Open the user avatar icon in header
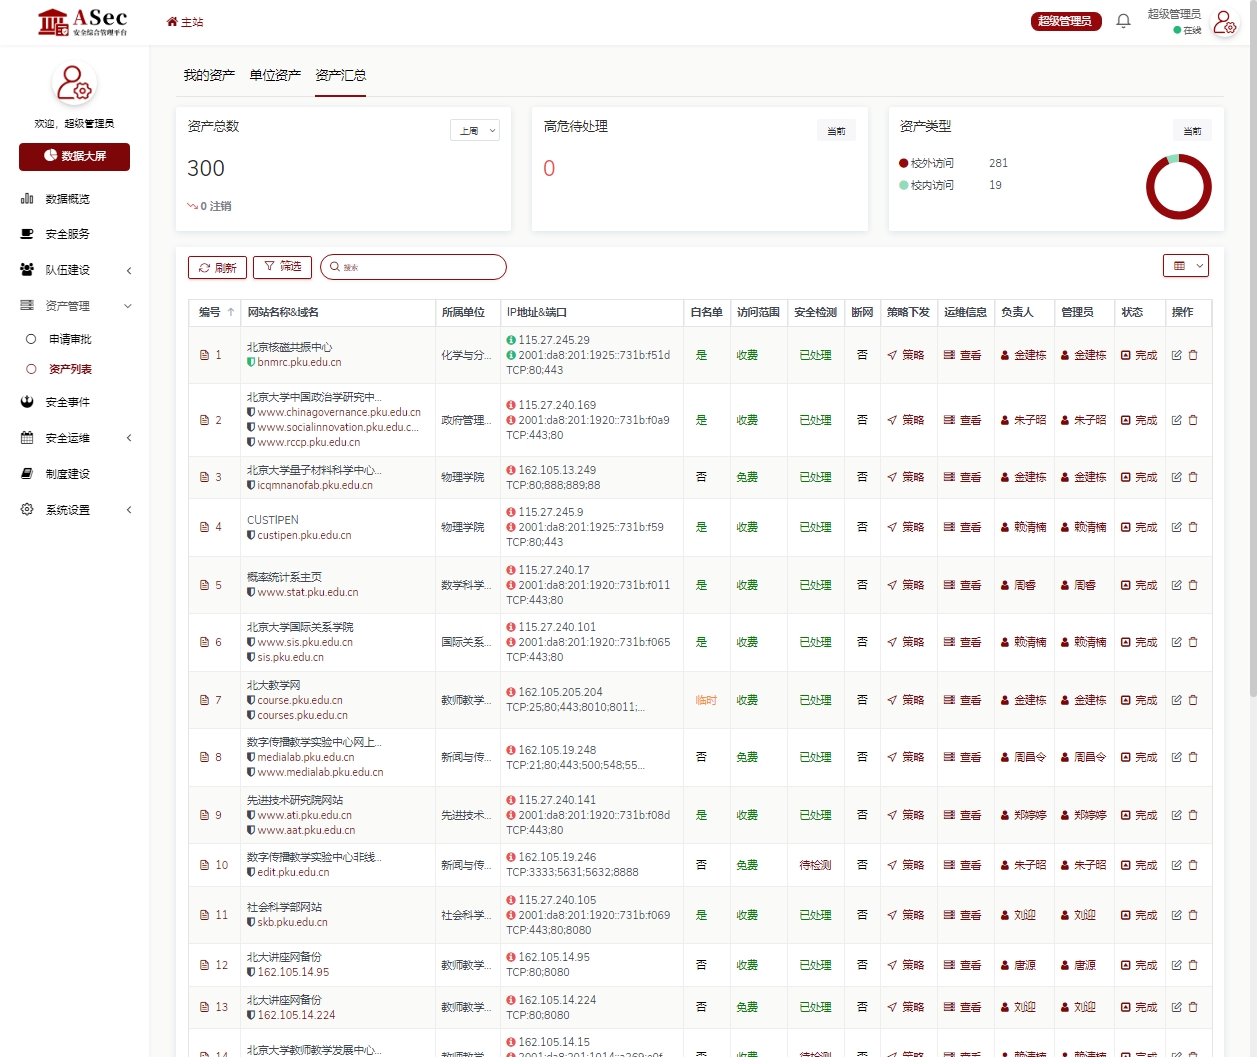This screenshot has height=1057, width=1257. point(1225,22)
